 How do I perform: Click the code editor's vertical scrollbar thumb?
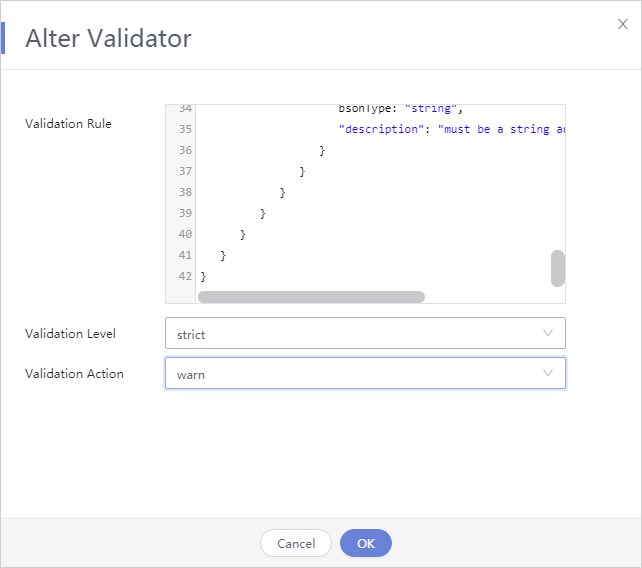tap(558, 268)
